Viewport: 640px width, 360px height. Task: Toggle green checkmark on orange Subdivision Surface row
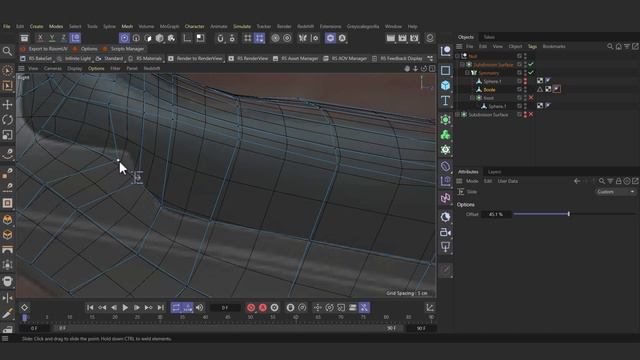531,64
